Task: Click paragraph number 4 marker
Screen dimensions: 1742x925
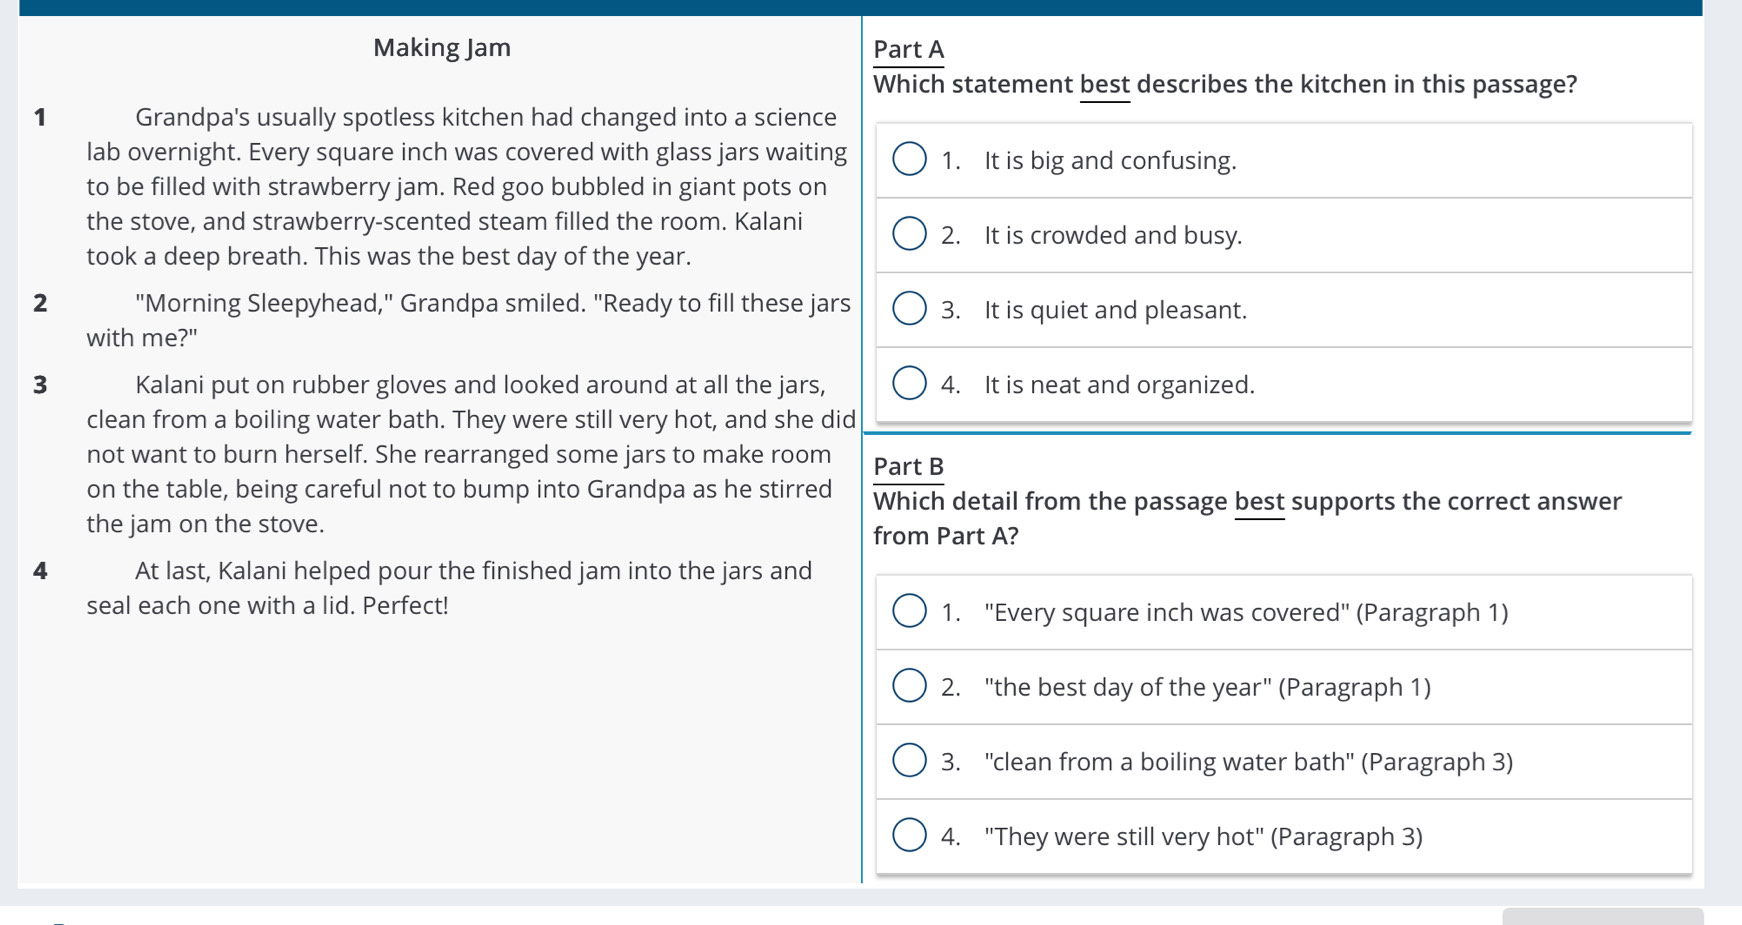Action: tap(40, 572)
